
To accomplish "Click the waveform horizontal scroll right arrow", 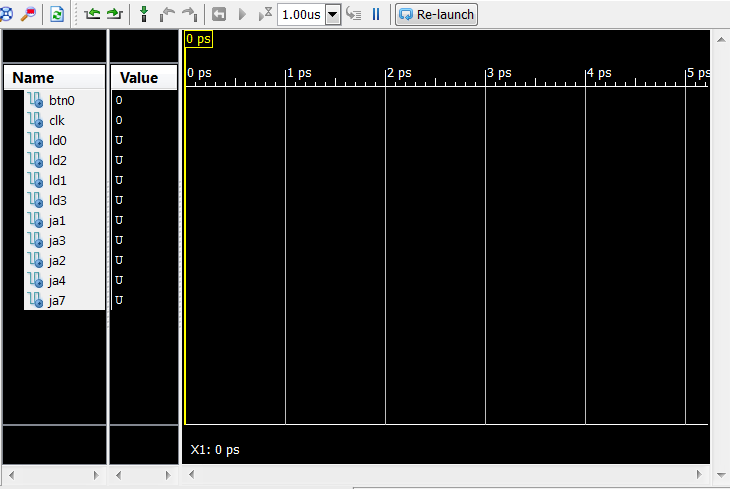I will click(699, 475).
